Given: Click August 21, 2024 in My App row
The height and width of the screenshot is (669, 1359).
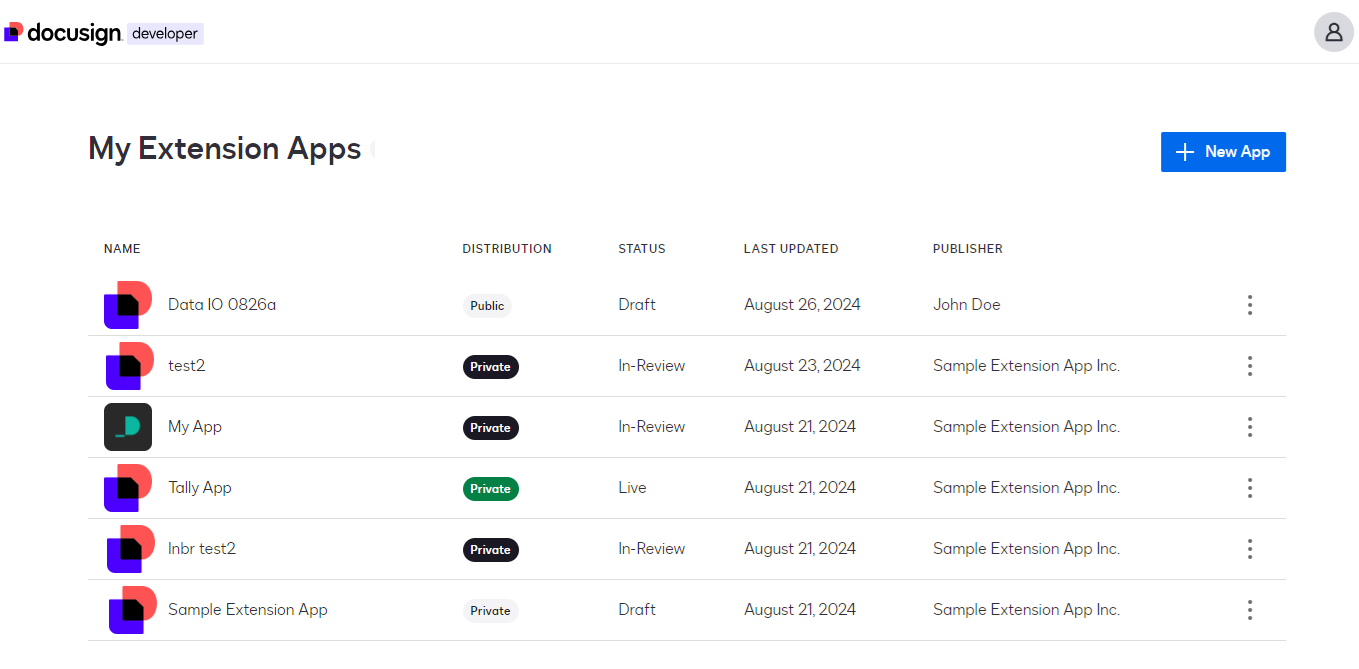Looking at the screenshot, I should point(800,427).
